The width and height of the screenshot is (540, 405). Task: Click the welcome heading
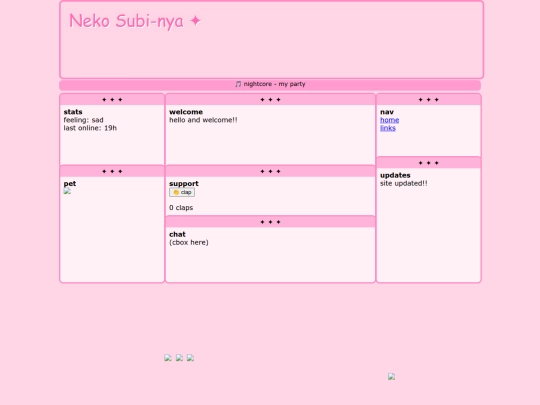(186, 112)
